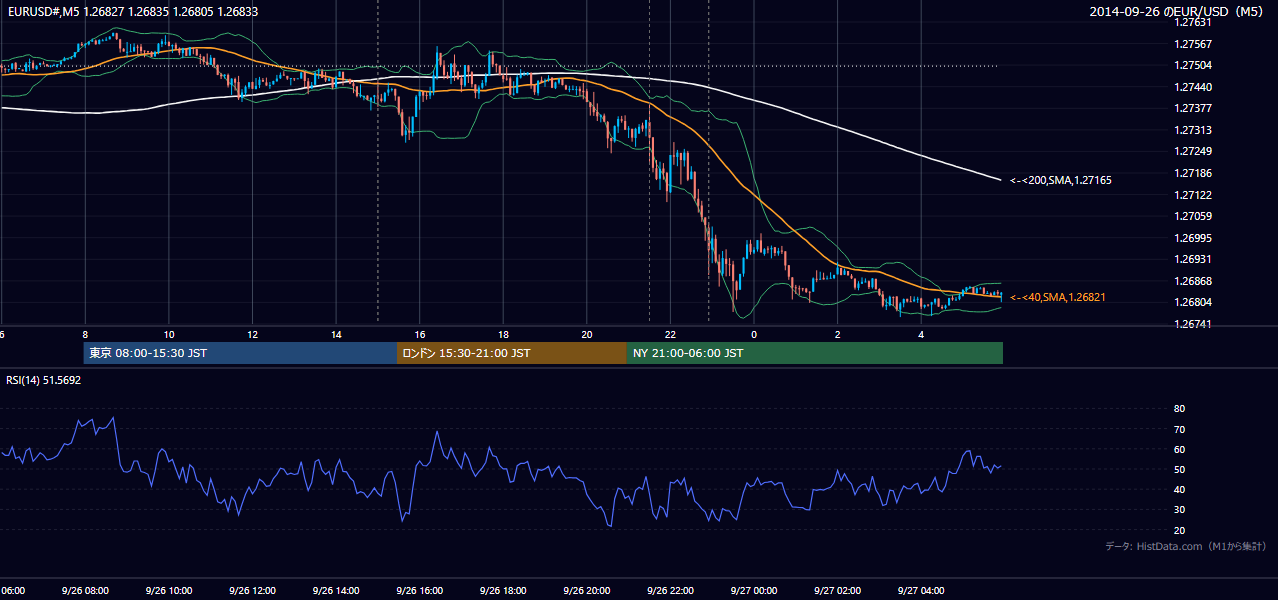The image size is (1278, 600).
Task: Click price axis label 1.27249
Action: pos(1193,151)
